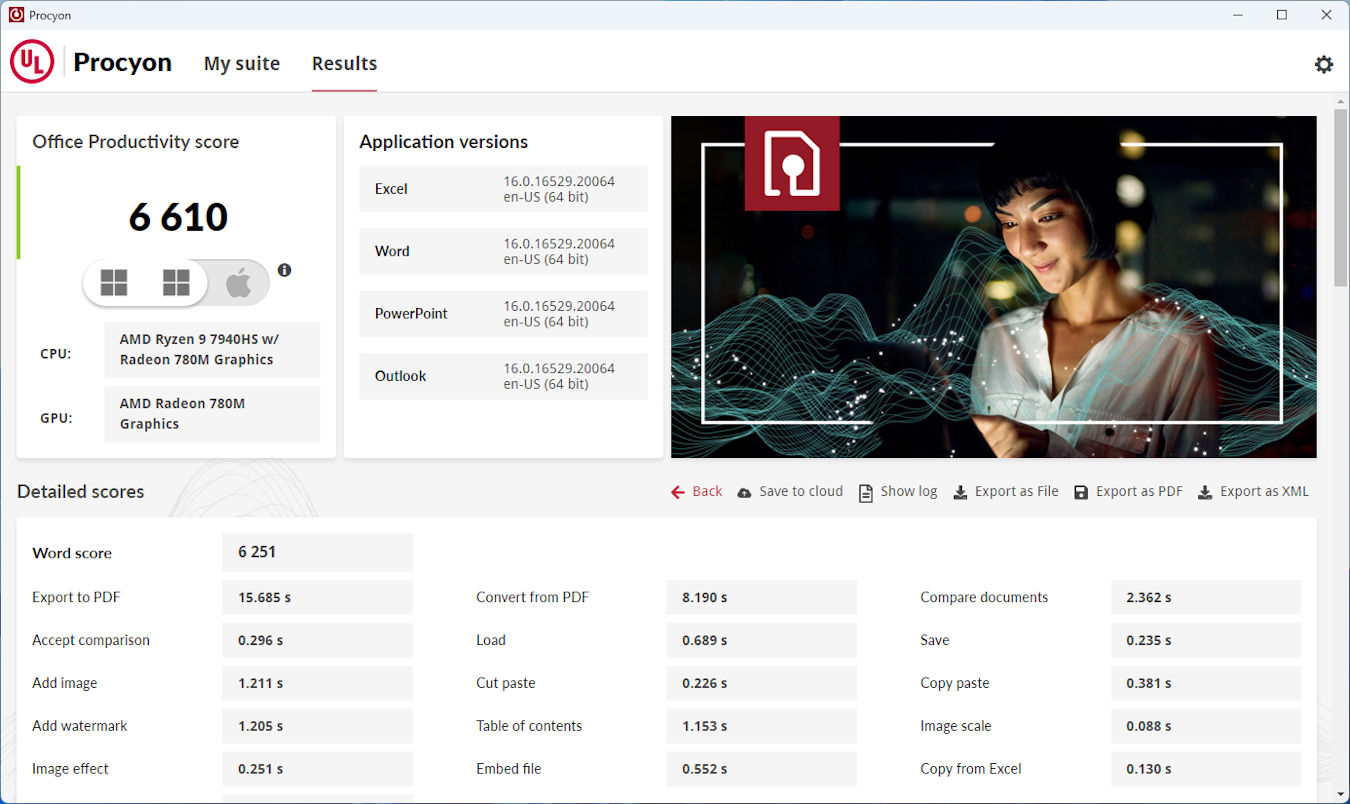The image size is (1350, 804).
Task: Click the red document icon on the banner
Action: 792,163
